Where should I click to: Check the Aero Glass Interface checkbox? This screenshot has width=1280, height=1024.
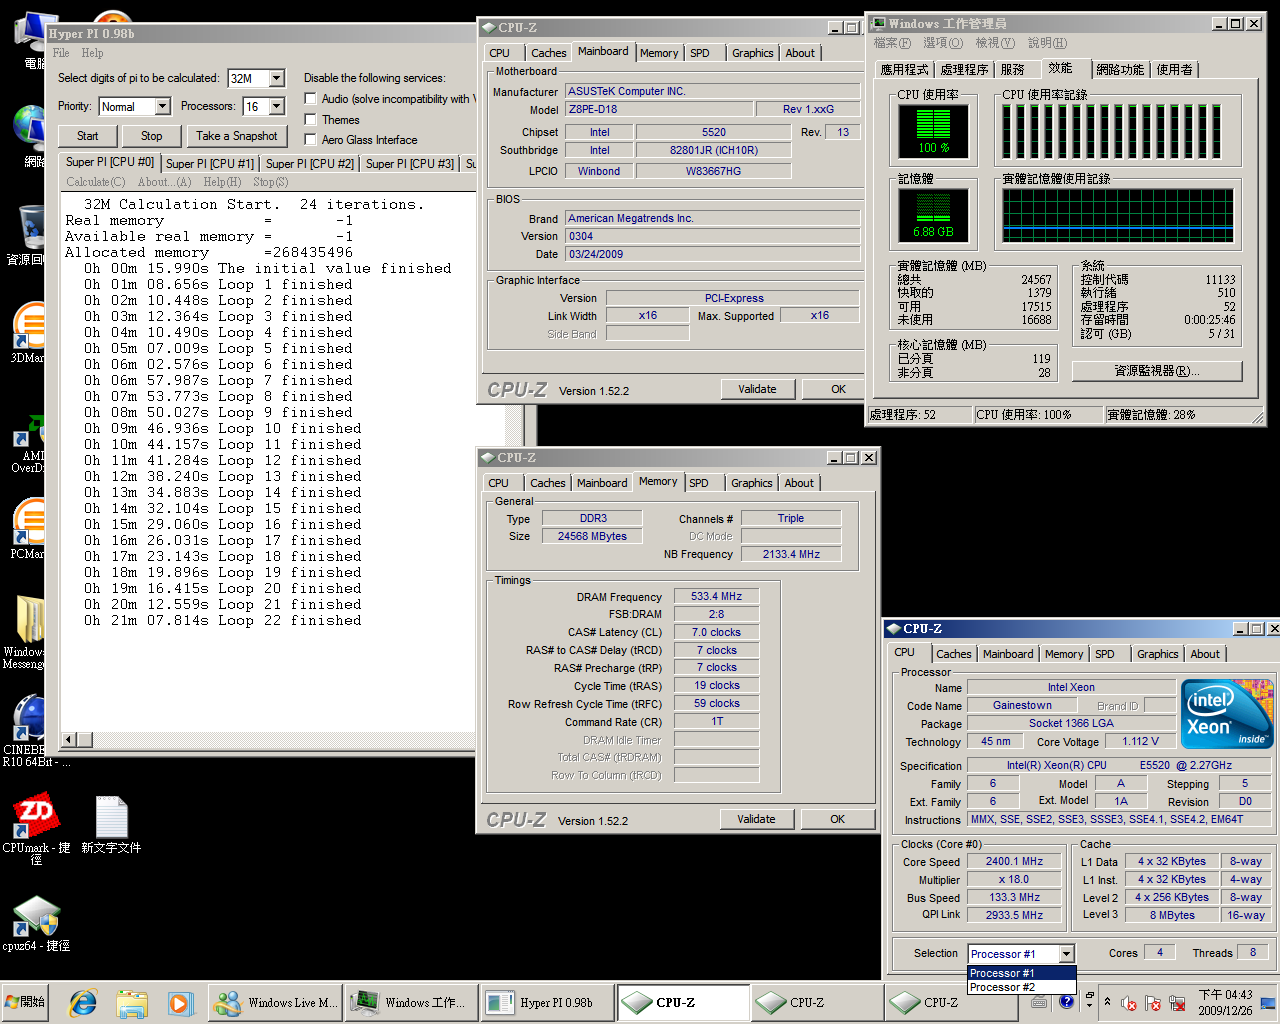point(311,139)
